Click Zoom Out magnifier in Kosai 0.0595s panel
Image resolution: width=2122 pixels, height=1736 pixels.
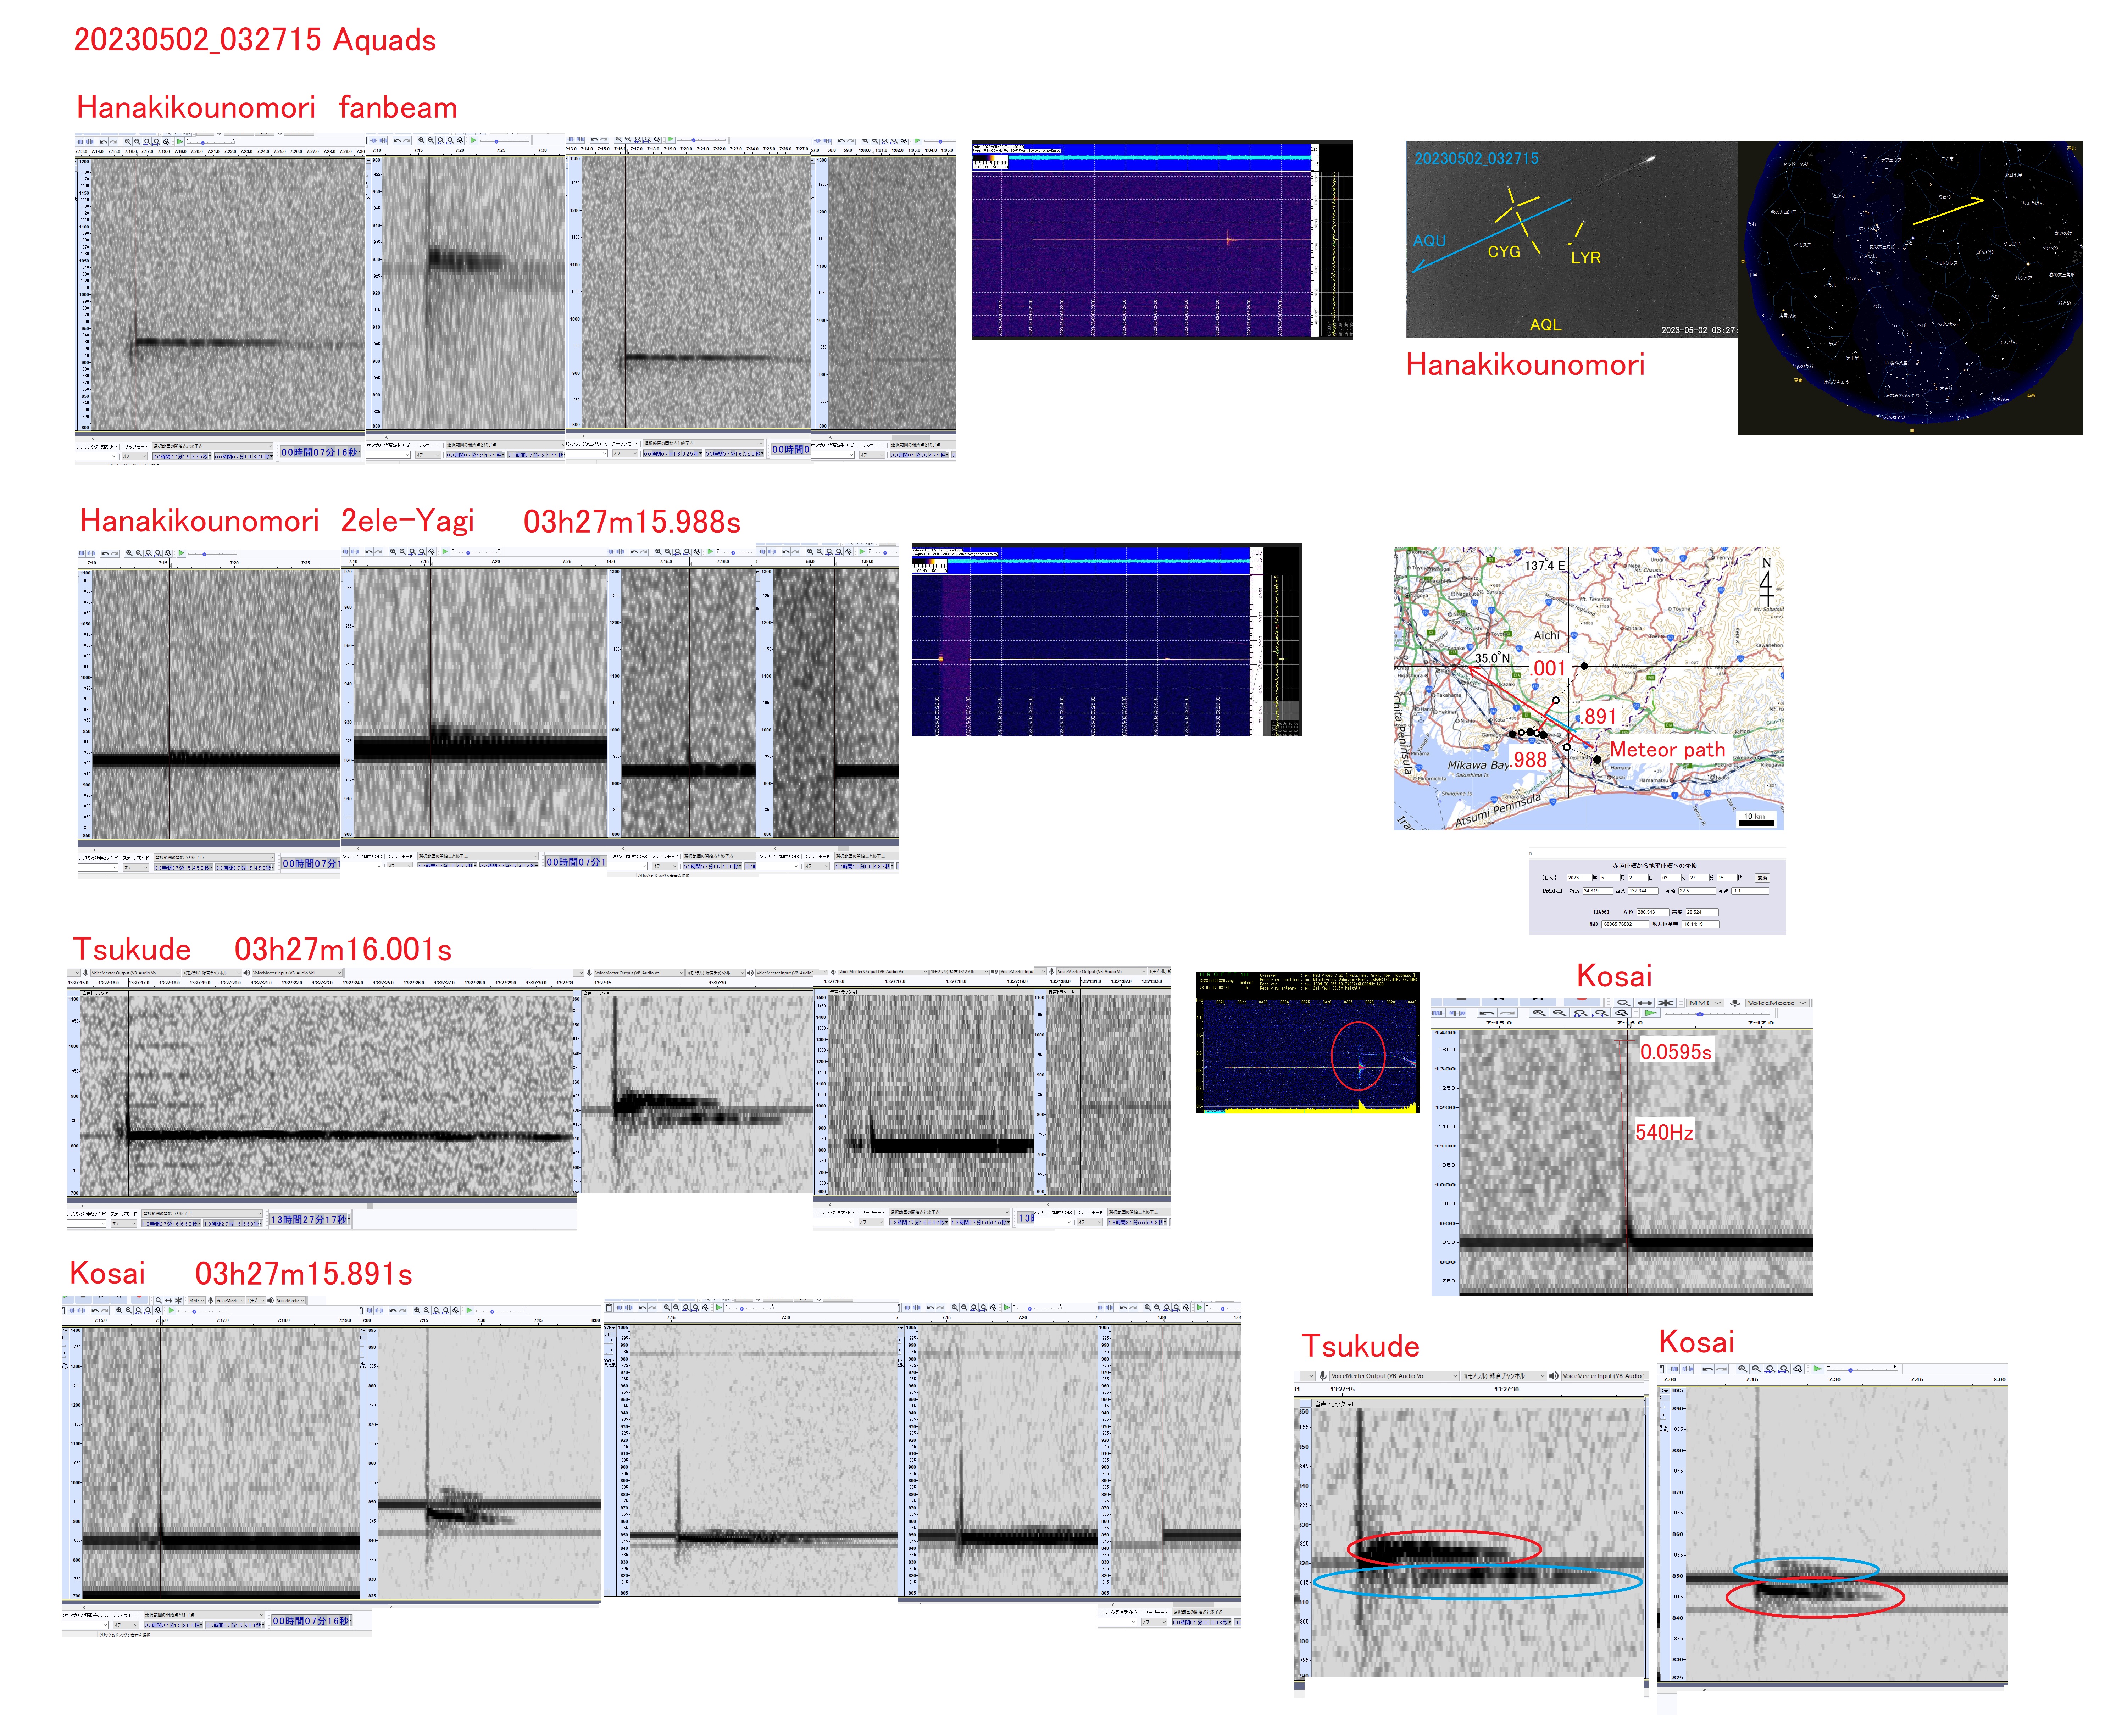(x=1559, y=1013)
